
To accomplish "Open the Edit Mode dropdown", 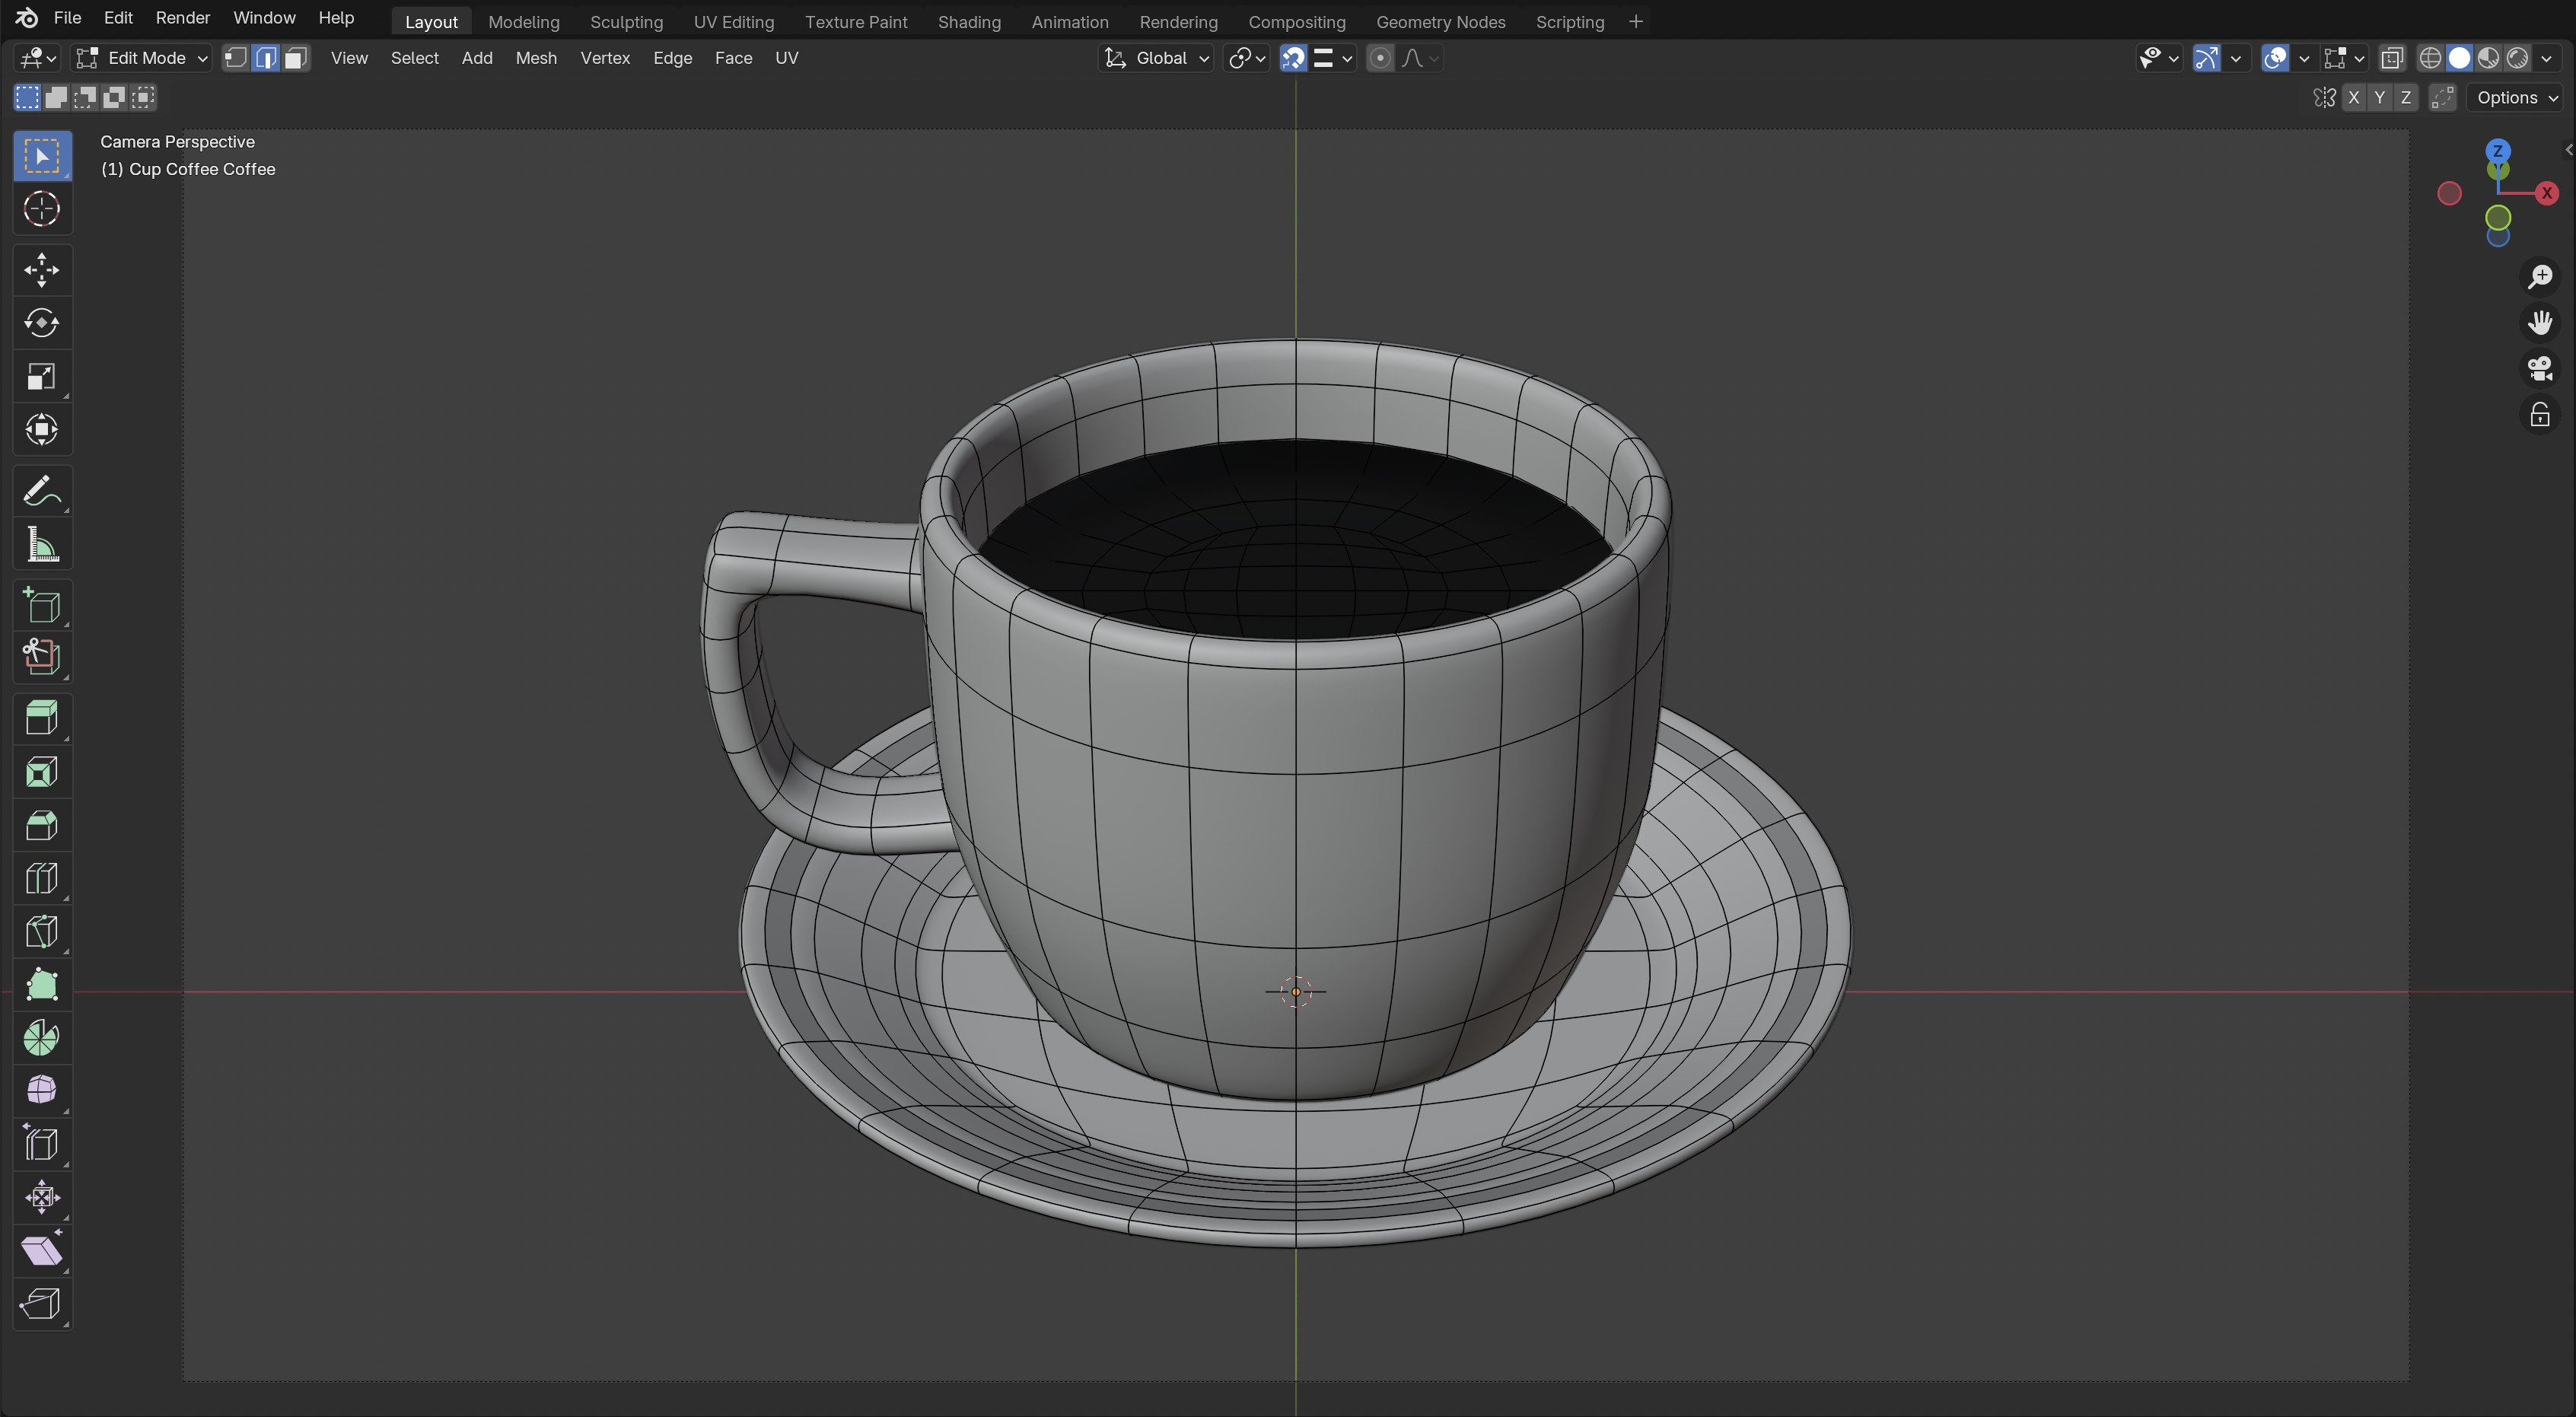I will pos(142,58).
